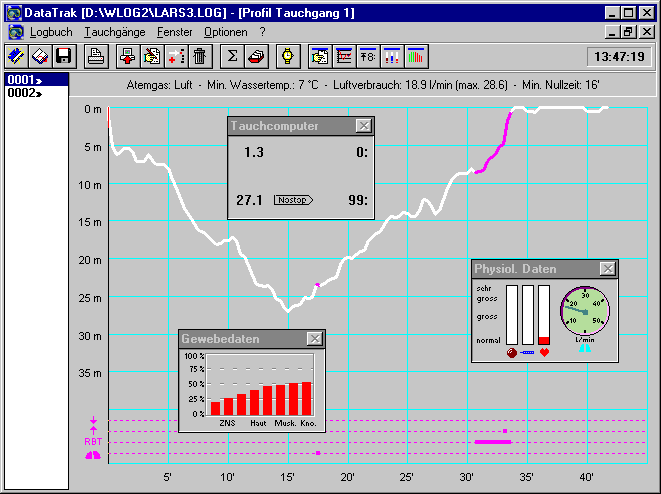The image size is (661, 494).
Task: Click the 13:47:19 clock display
Action: pos(619,56)
